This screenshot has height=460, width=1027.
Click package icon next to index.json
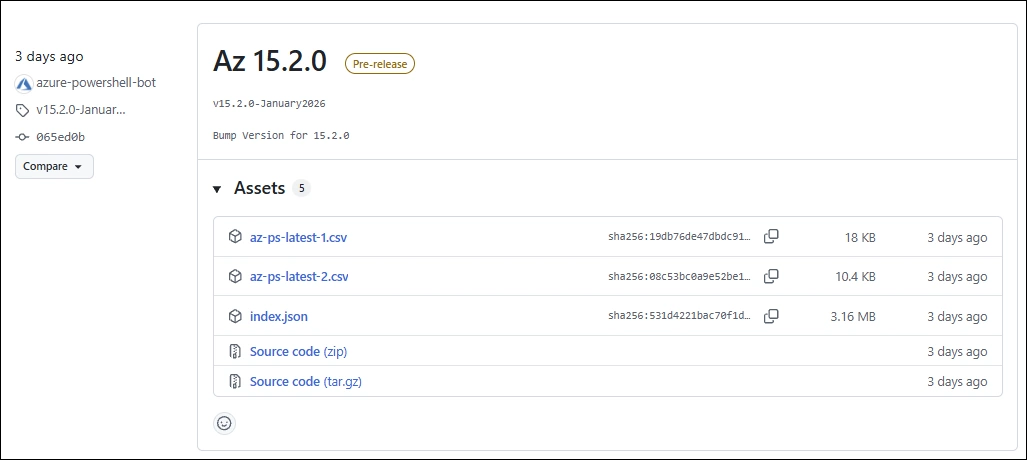point(235,316)
